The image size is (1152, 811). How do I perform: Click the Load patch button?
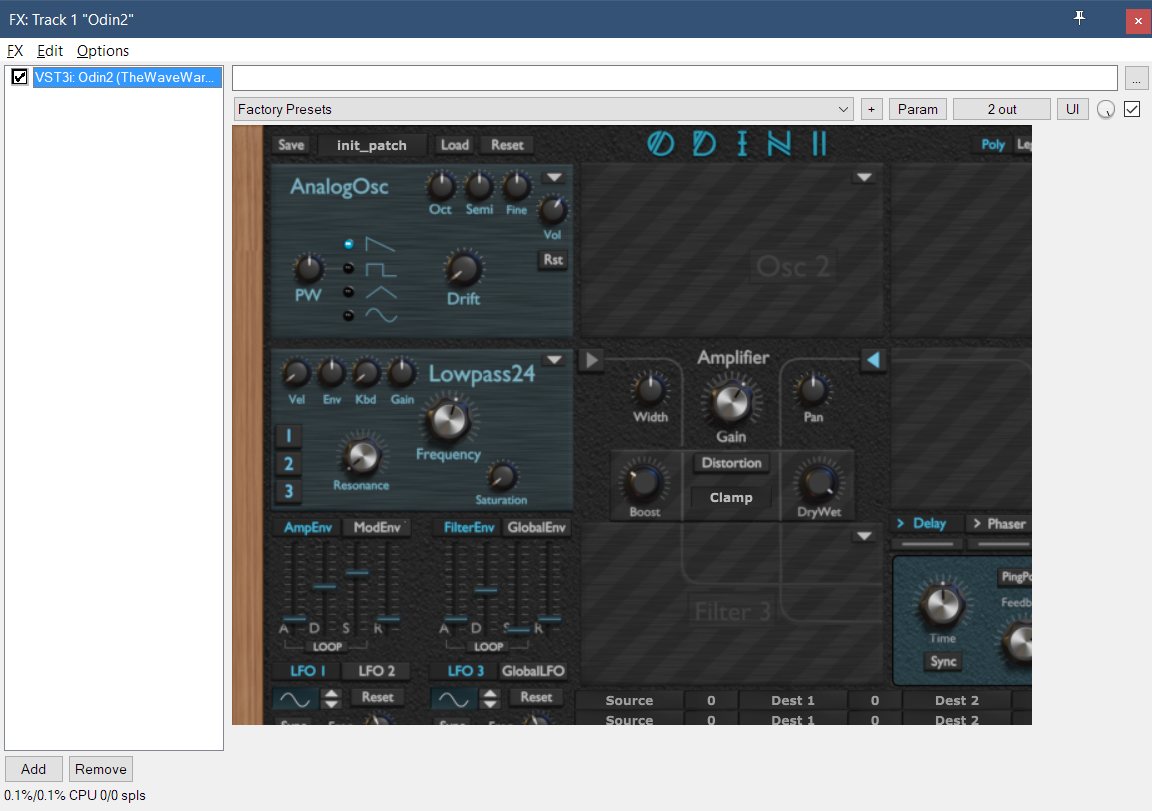[455, 145]
